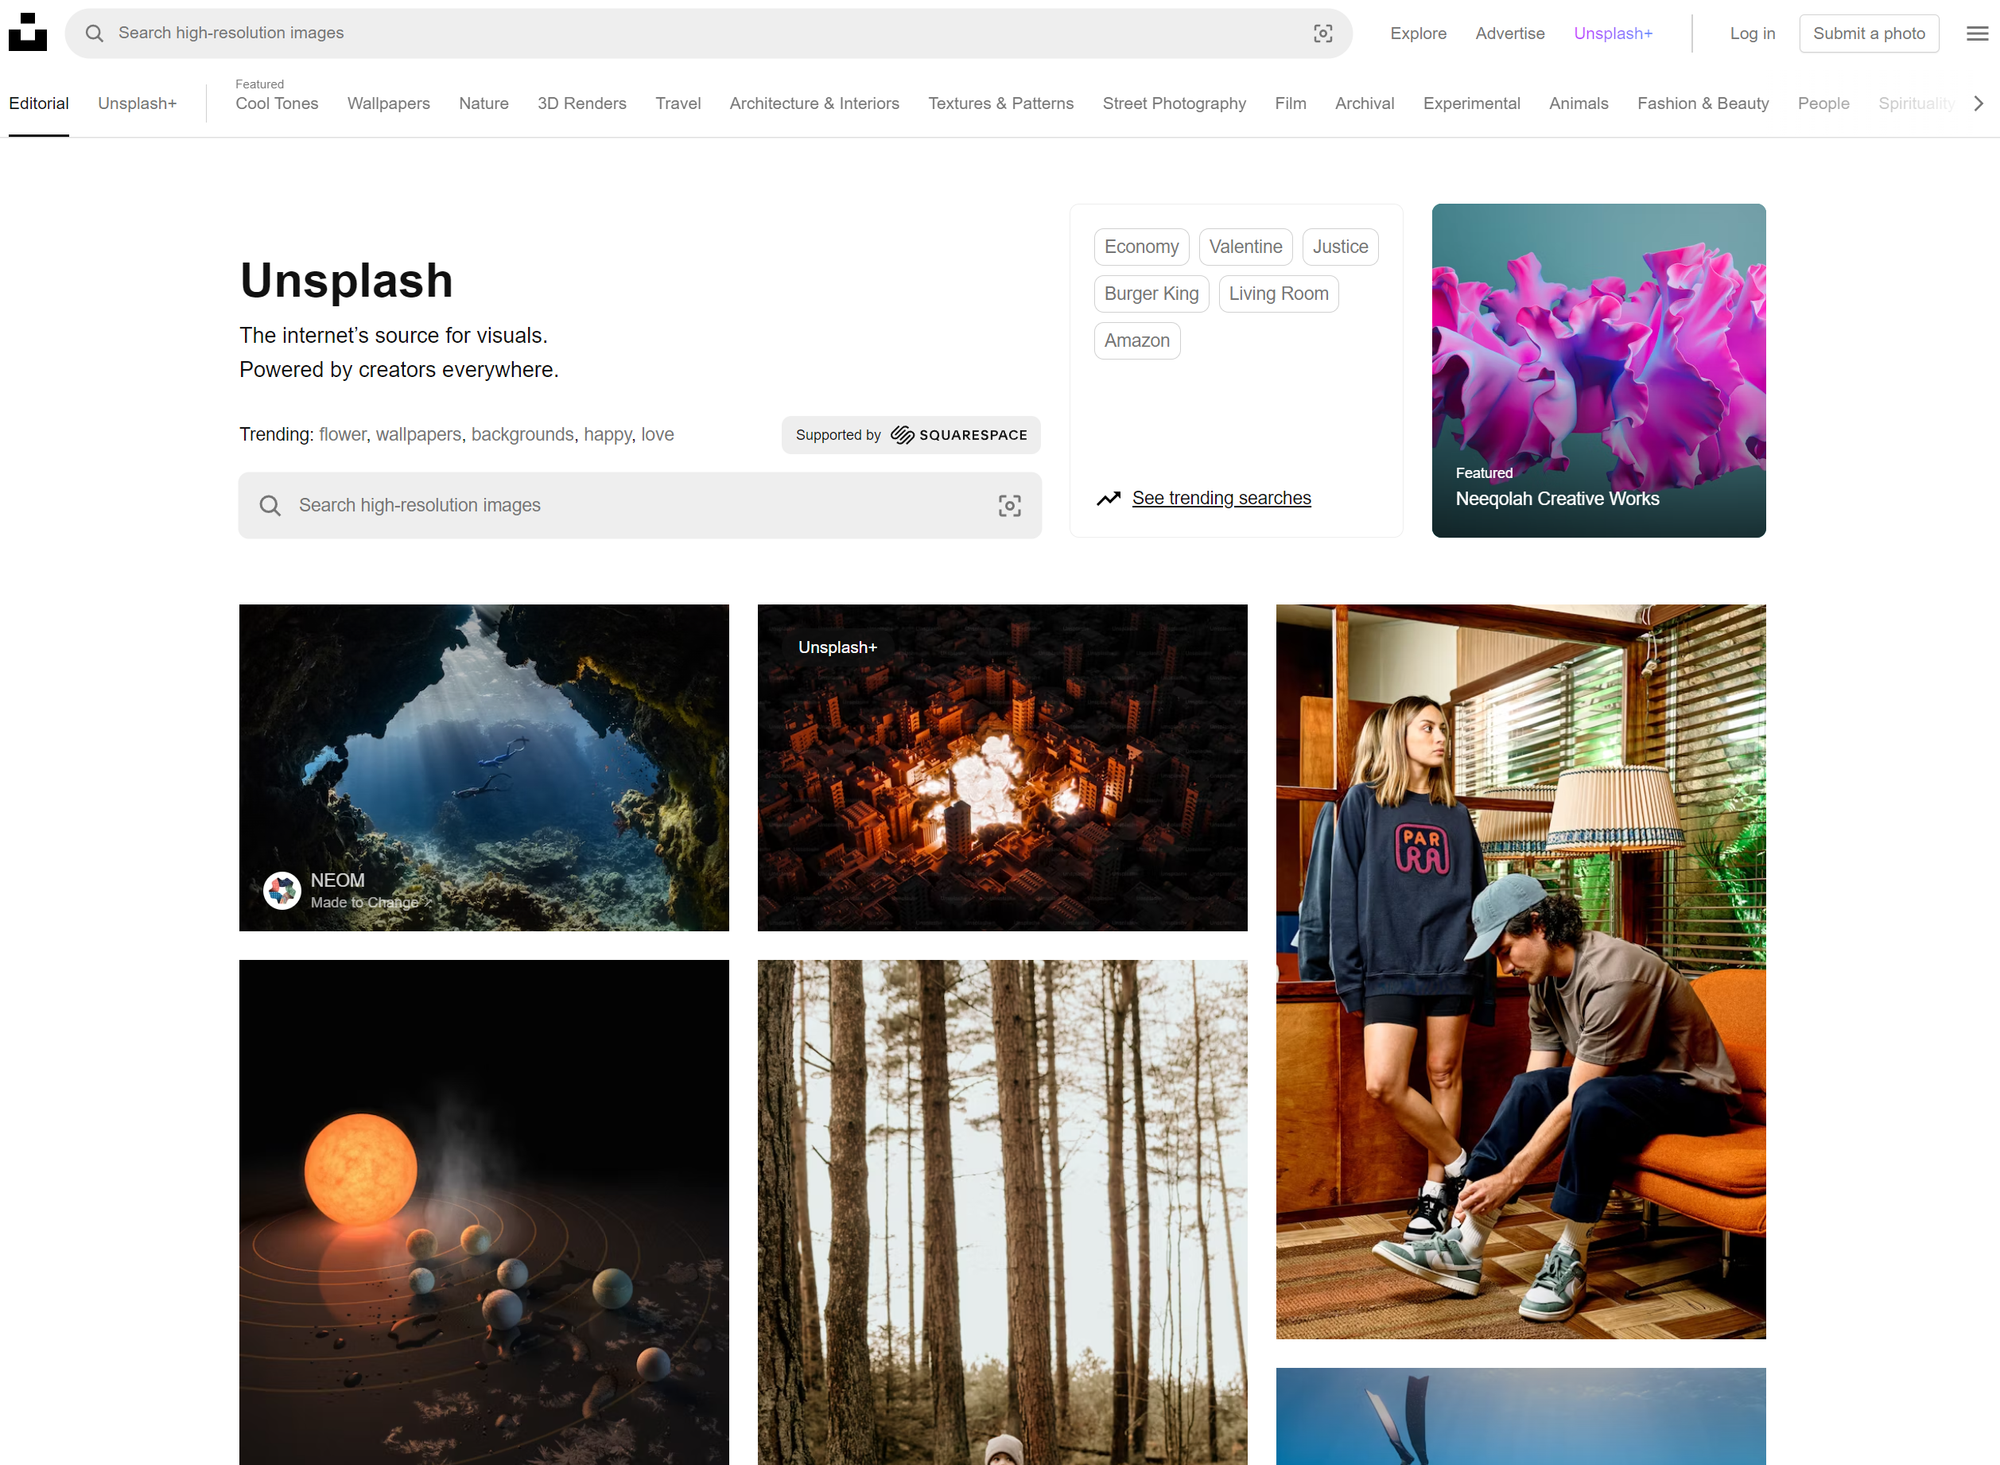Click the visual search icon in top bar
This screenshot has height=1465, width=2000.
click(1323, 34)
